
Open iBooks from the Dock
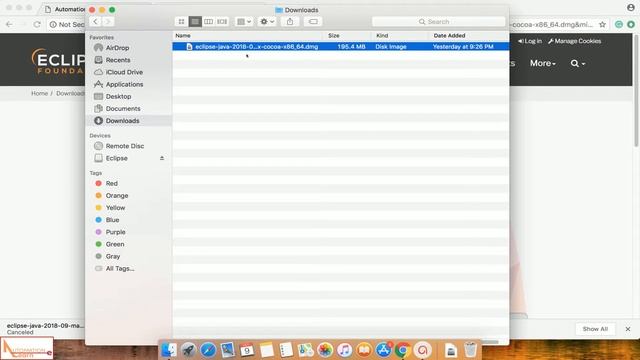click(x=364, y=350)
